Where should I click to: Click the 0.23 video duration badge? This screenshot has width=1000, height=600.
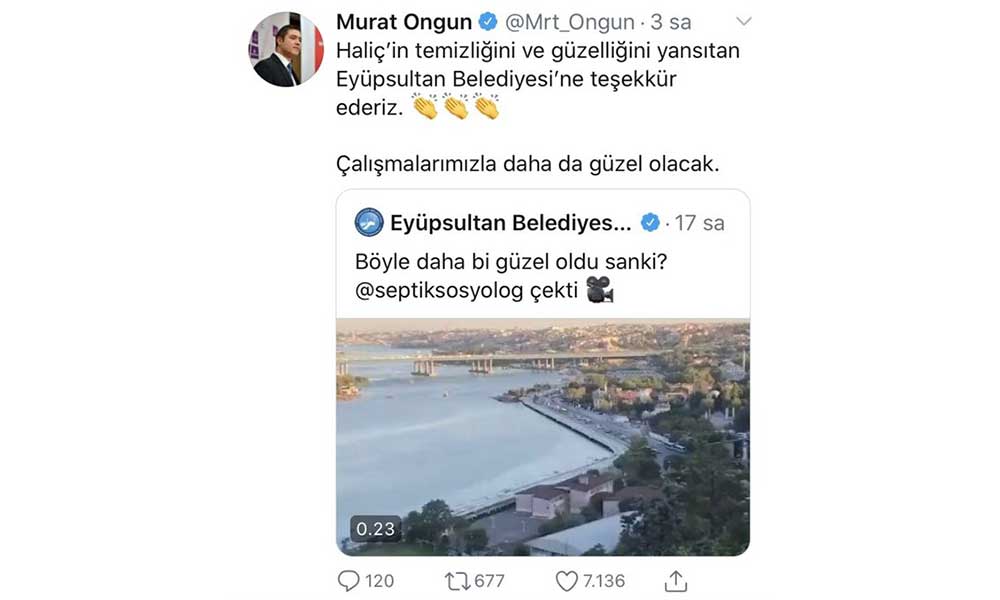(375, 529)
